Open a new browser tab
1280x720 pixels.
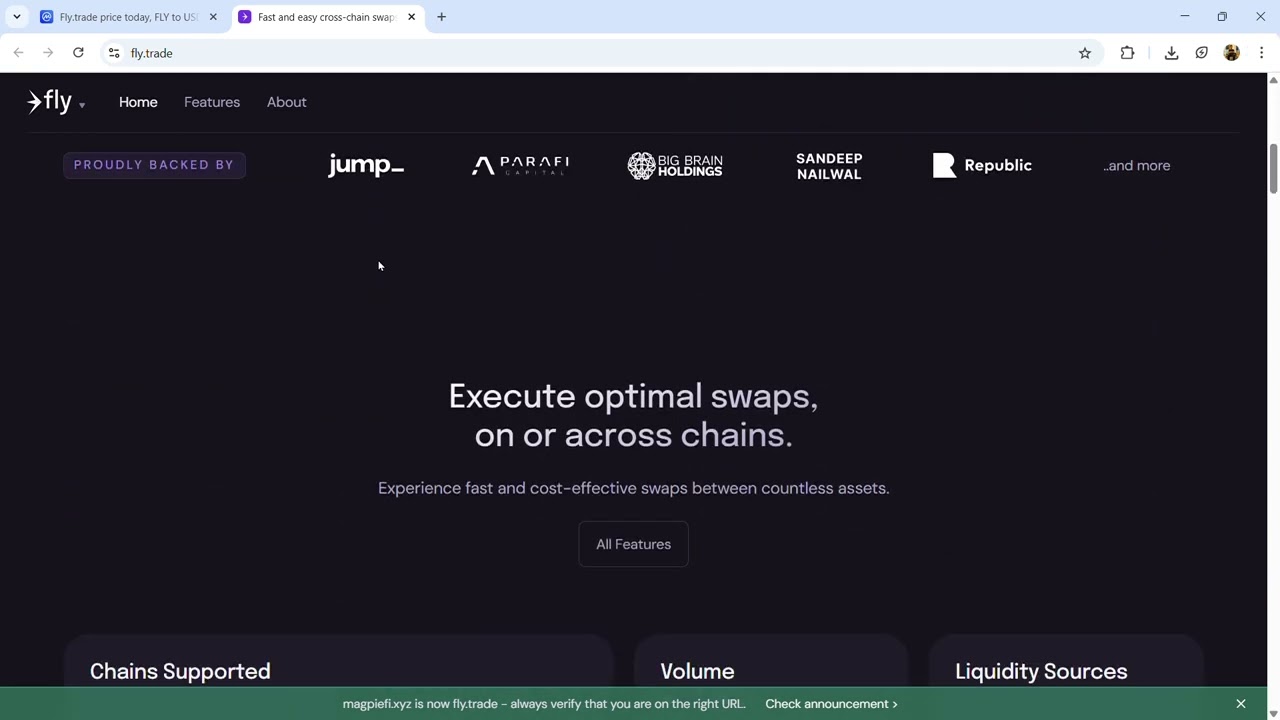pyautogui.click(x=441, y=17)
